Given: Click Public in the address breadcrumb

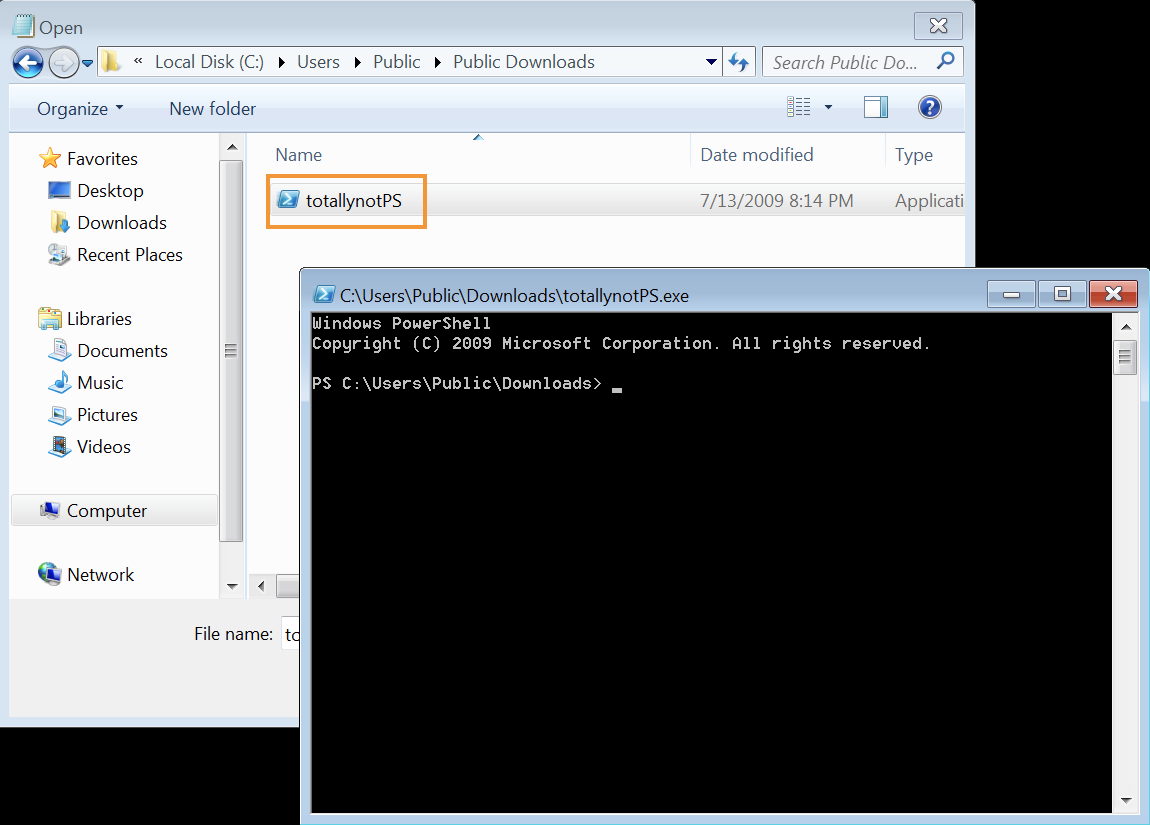Looking at the screenshot, I should click(x=397, y=62).
